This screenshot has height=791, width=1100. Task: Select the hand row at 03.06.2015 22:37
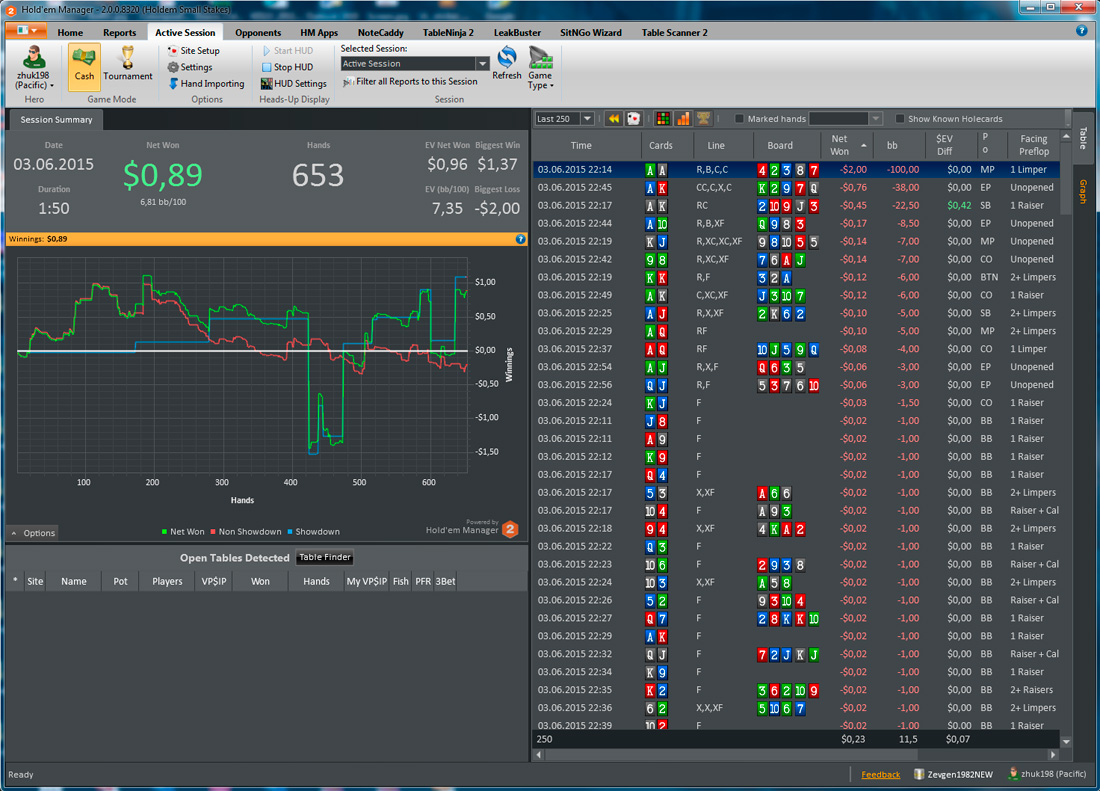[796, 349]
